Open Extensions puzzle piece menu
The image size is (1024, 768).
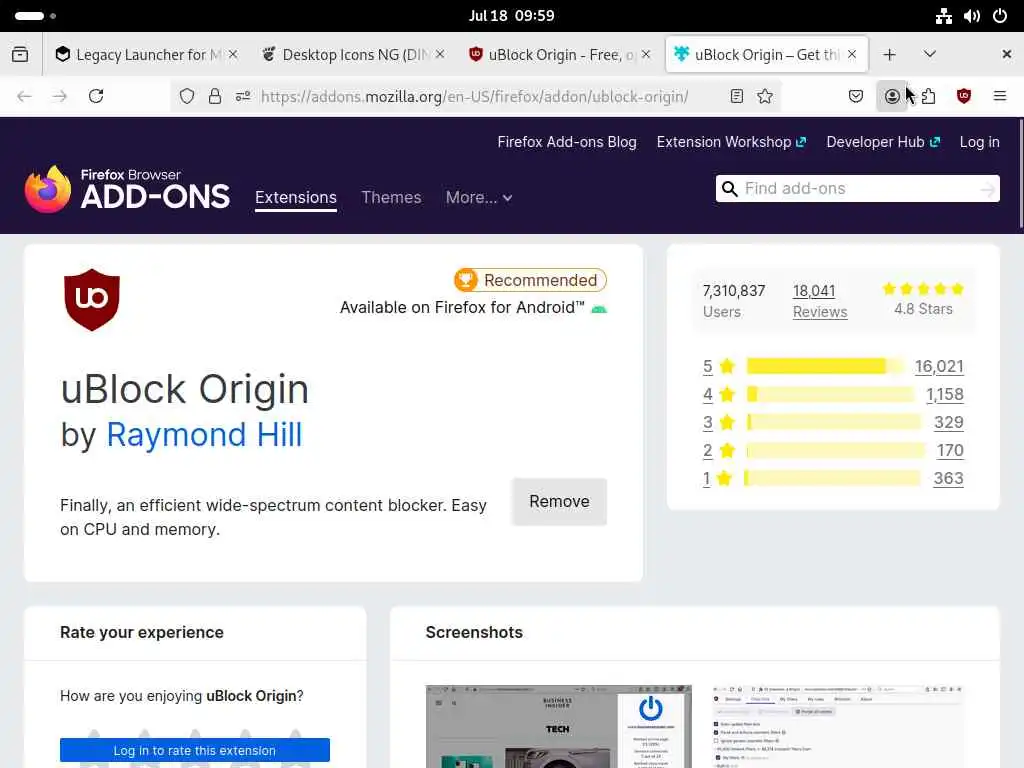[928, 97]
